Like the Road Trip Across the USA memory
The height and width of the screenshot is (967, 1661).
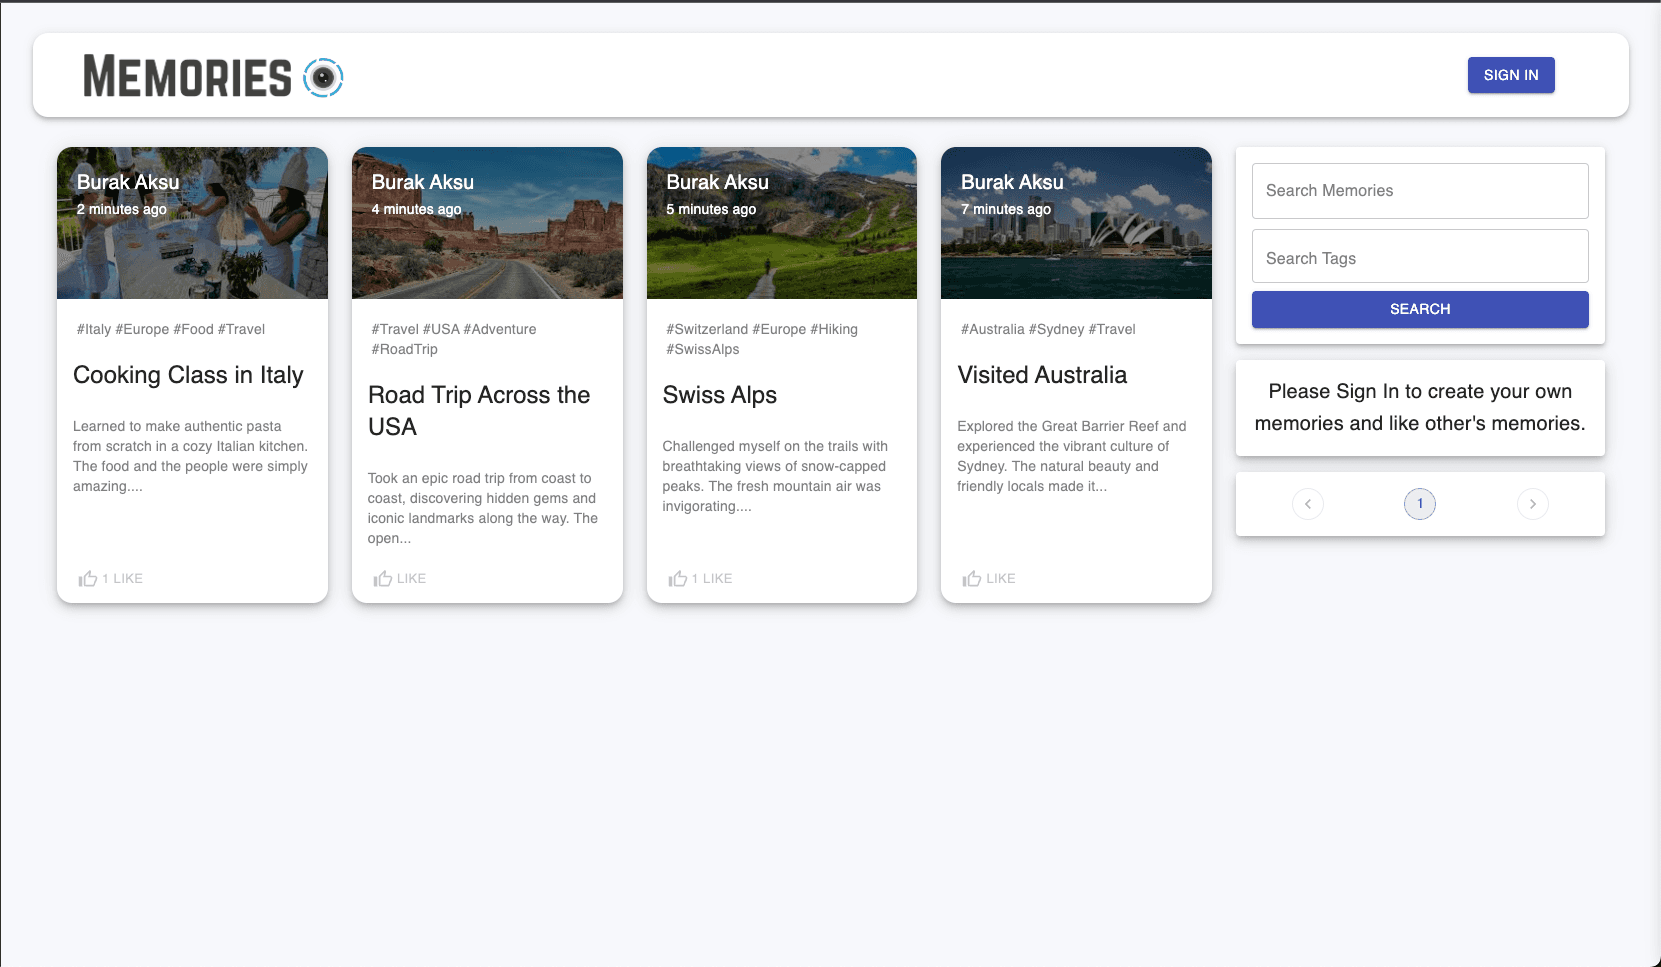(x=400, y=578)
